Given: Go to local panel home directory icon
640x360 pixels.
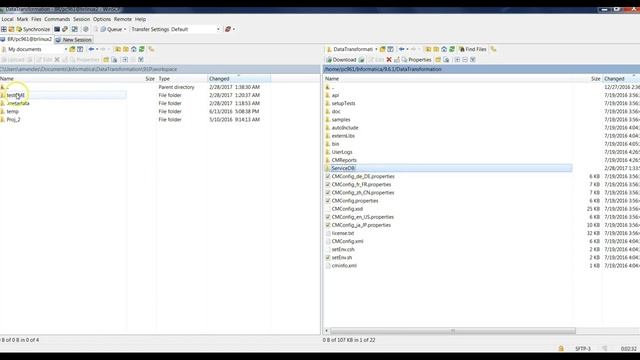Looking at the screenshot, I should 134,49.
